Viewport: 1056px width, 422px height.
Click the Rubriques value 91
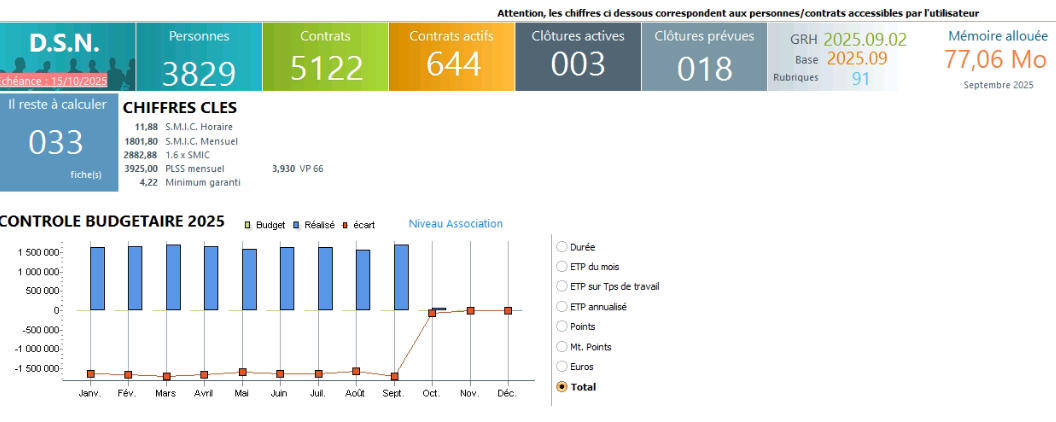[860, 78]
